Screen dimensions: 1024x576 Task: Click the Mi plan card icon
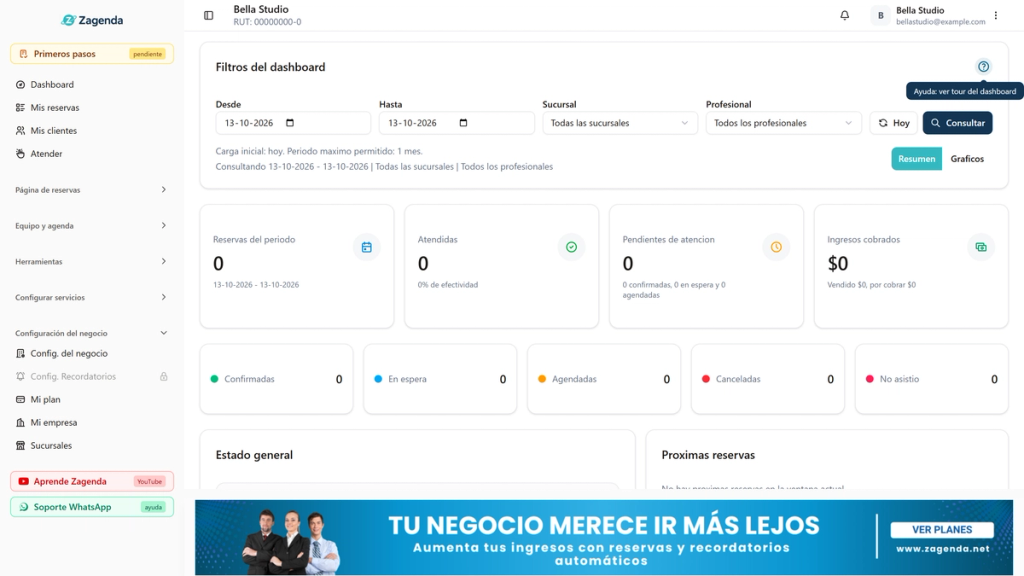tap(20, 399)
